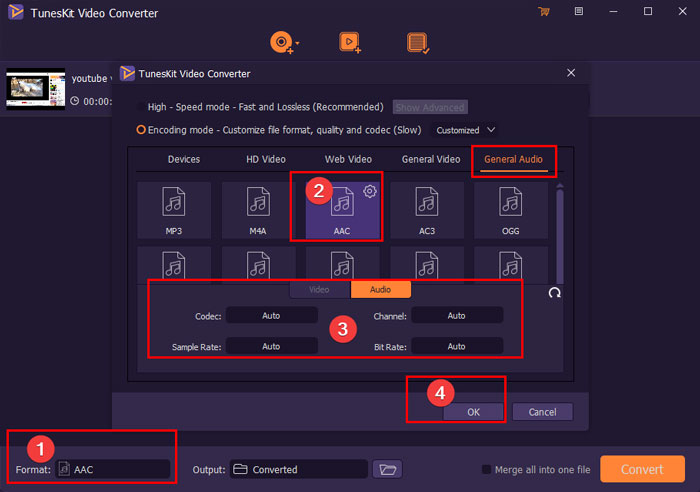700x492 pixels.
Task: Open the add disc media button
Action: (x=281, y=42)
